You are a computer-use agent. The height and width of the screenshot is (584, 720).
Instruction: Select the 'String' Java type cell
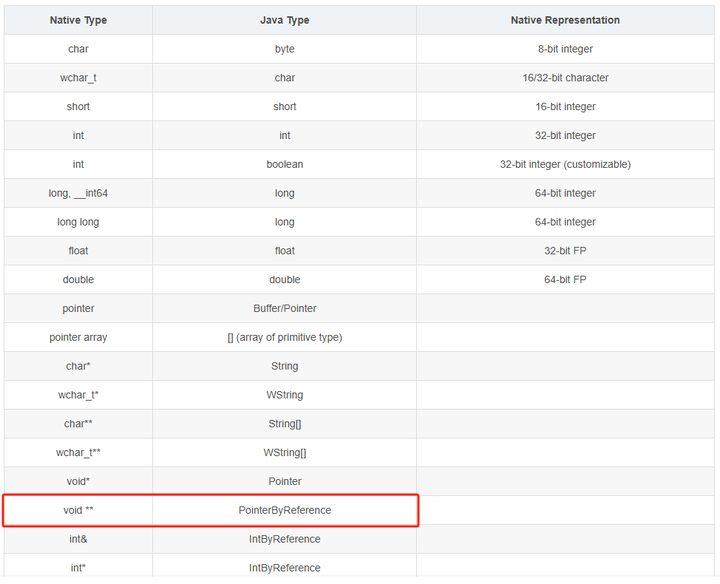[x=284, y=366]
